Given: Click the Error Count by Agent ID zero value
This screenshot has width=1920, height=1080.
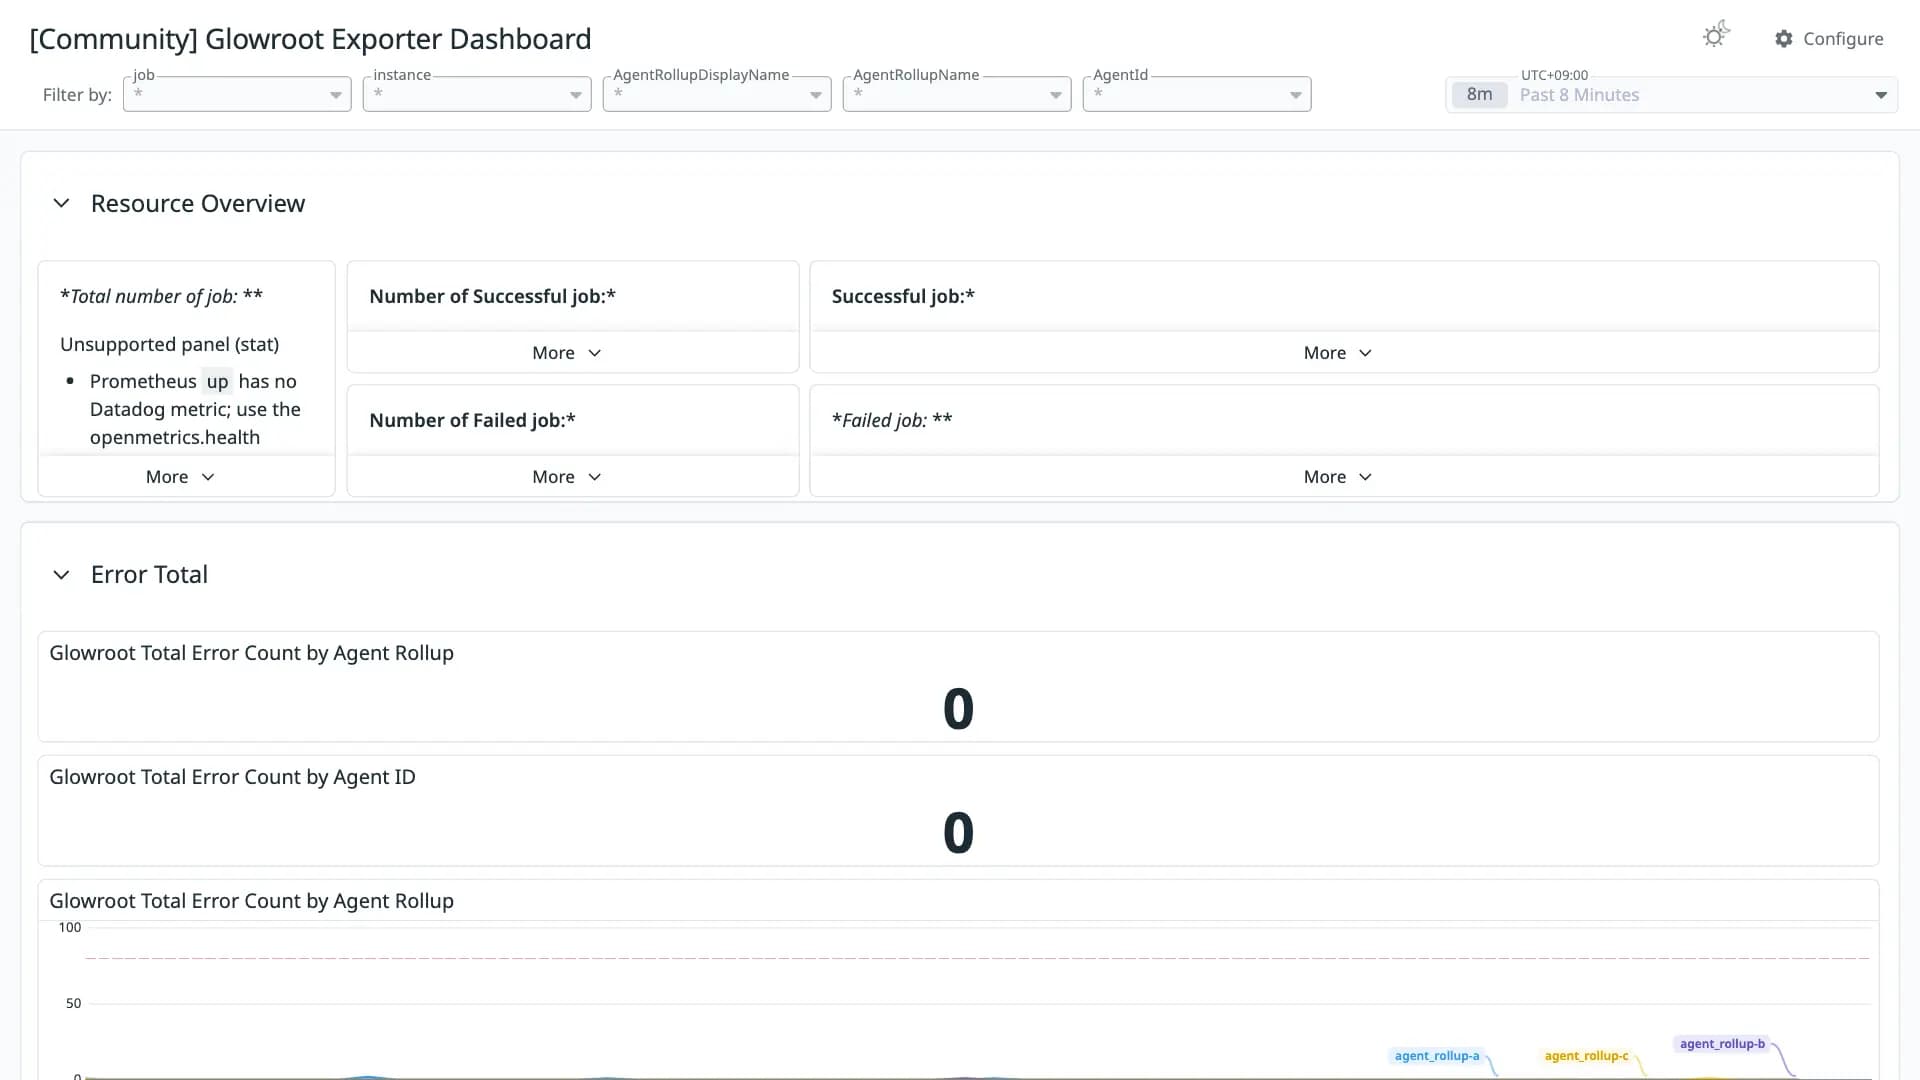Looking at the screenshot, I should [x=958, y=832].
